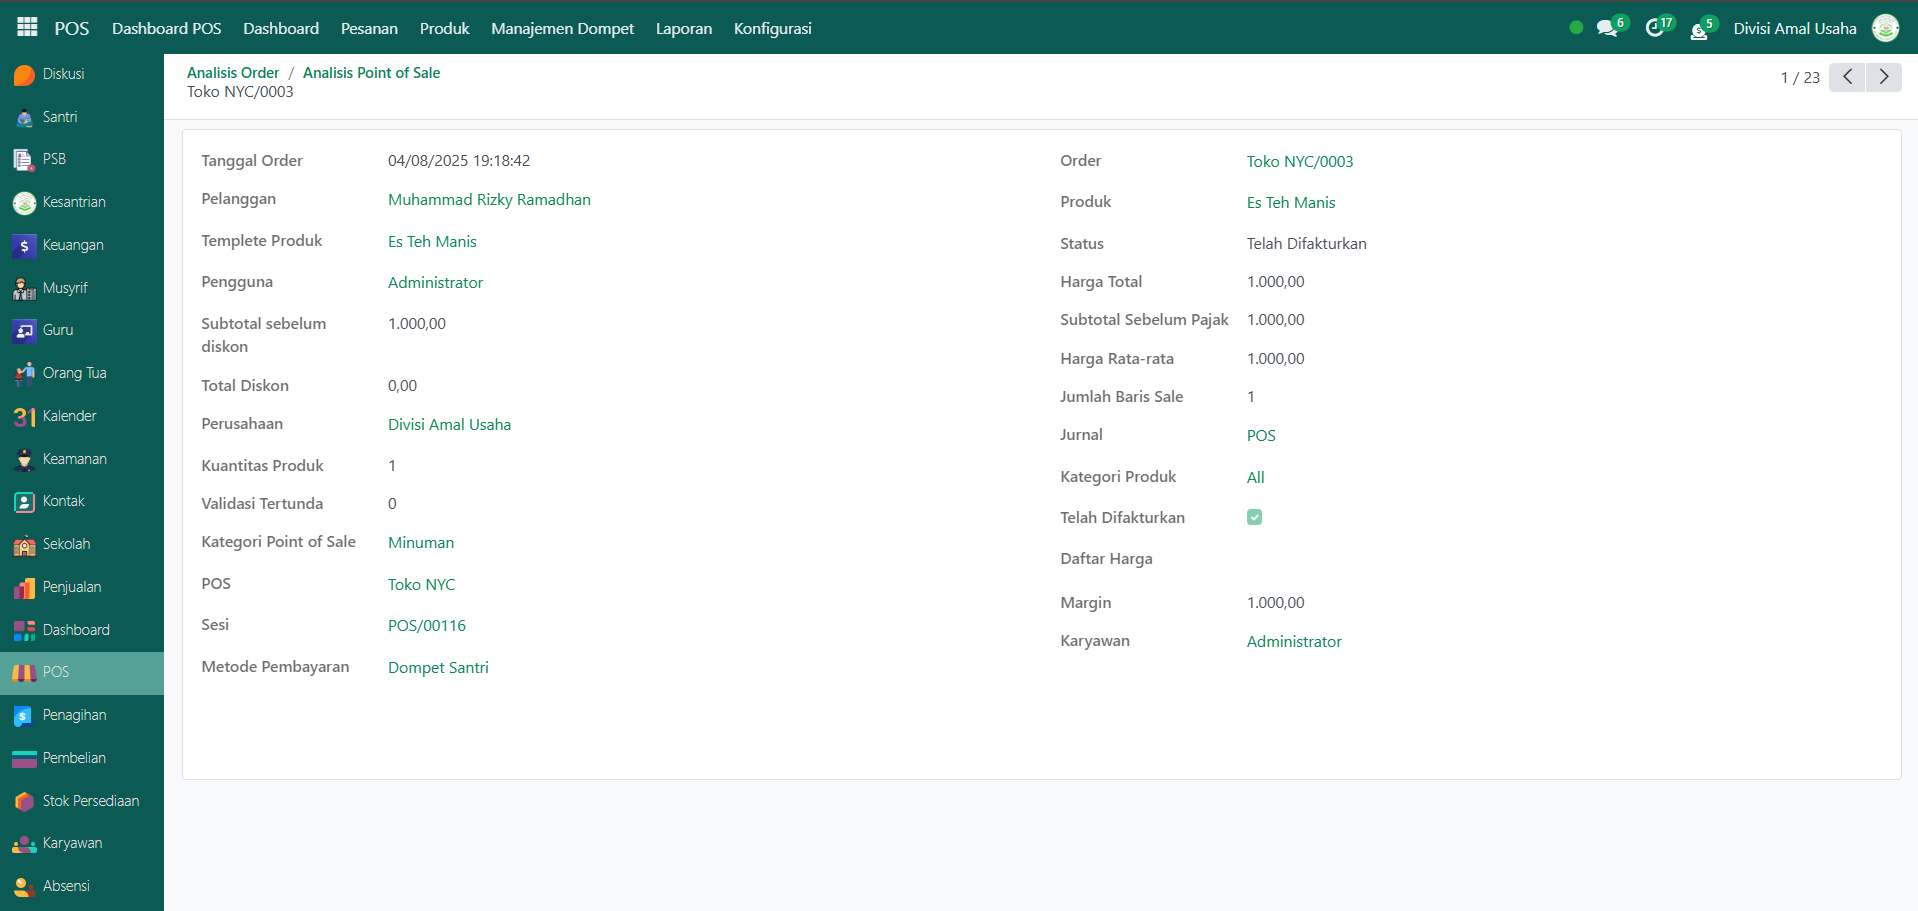Click the pager counter 1 / 23

[1799, 78]
